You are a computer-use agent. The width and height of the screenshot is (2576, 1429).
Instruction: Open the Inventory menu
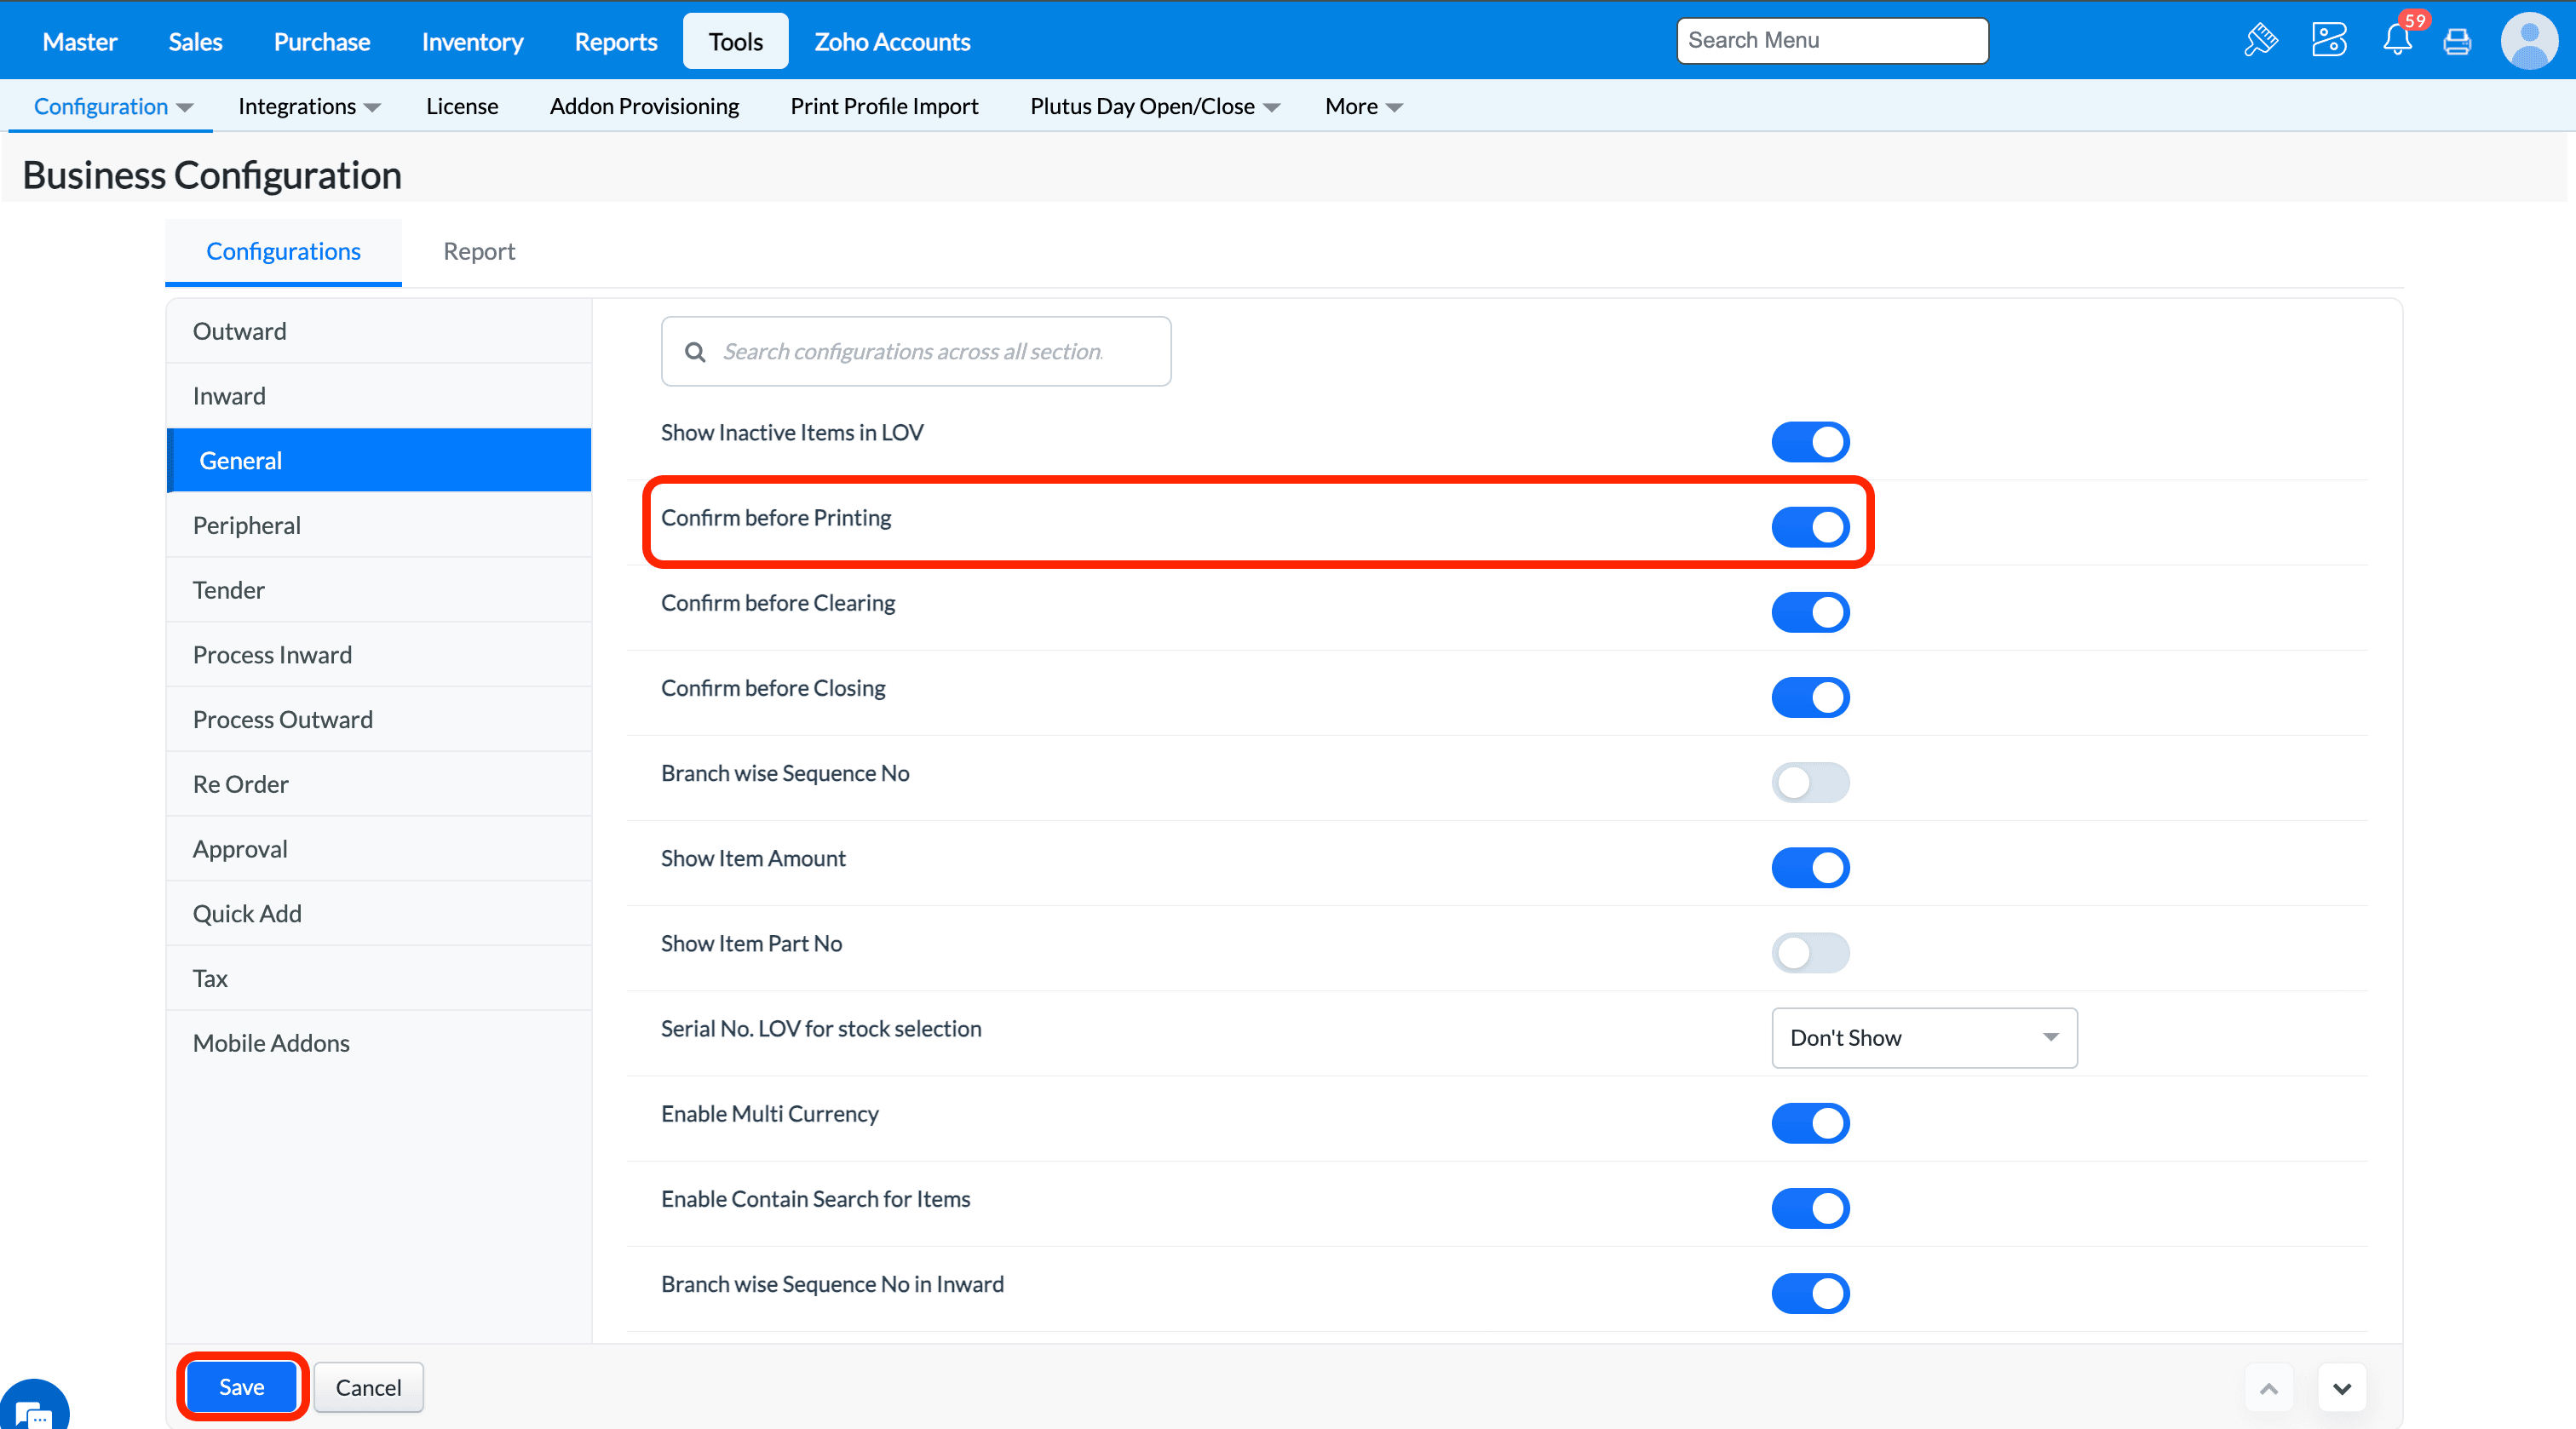(472, 42)
